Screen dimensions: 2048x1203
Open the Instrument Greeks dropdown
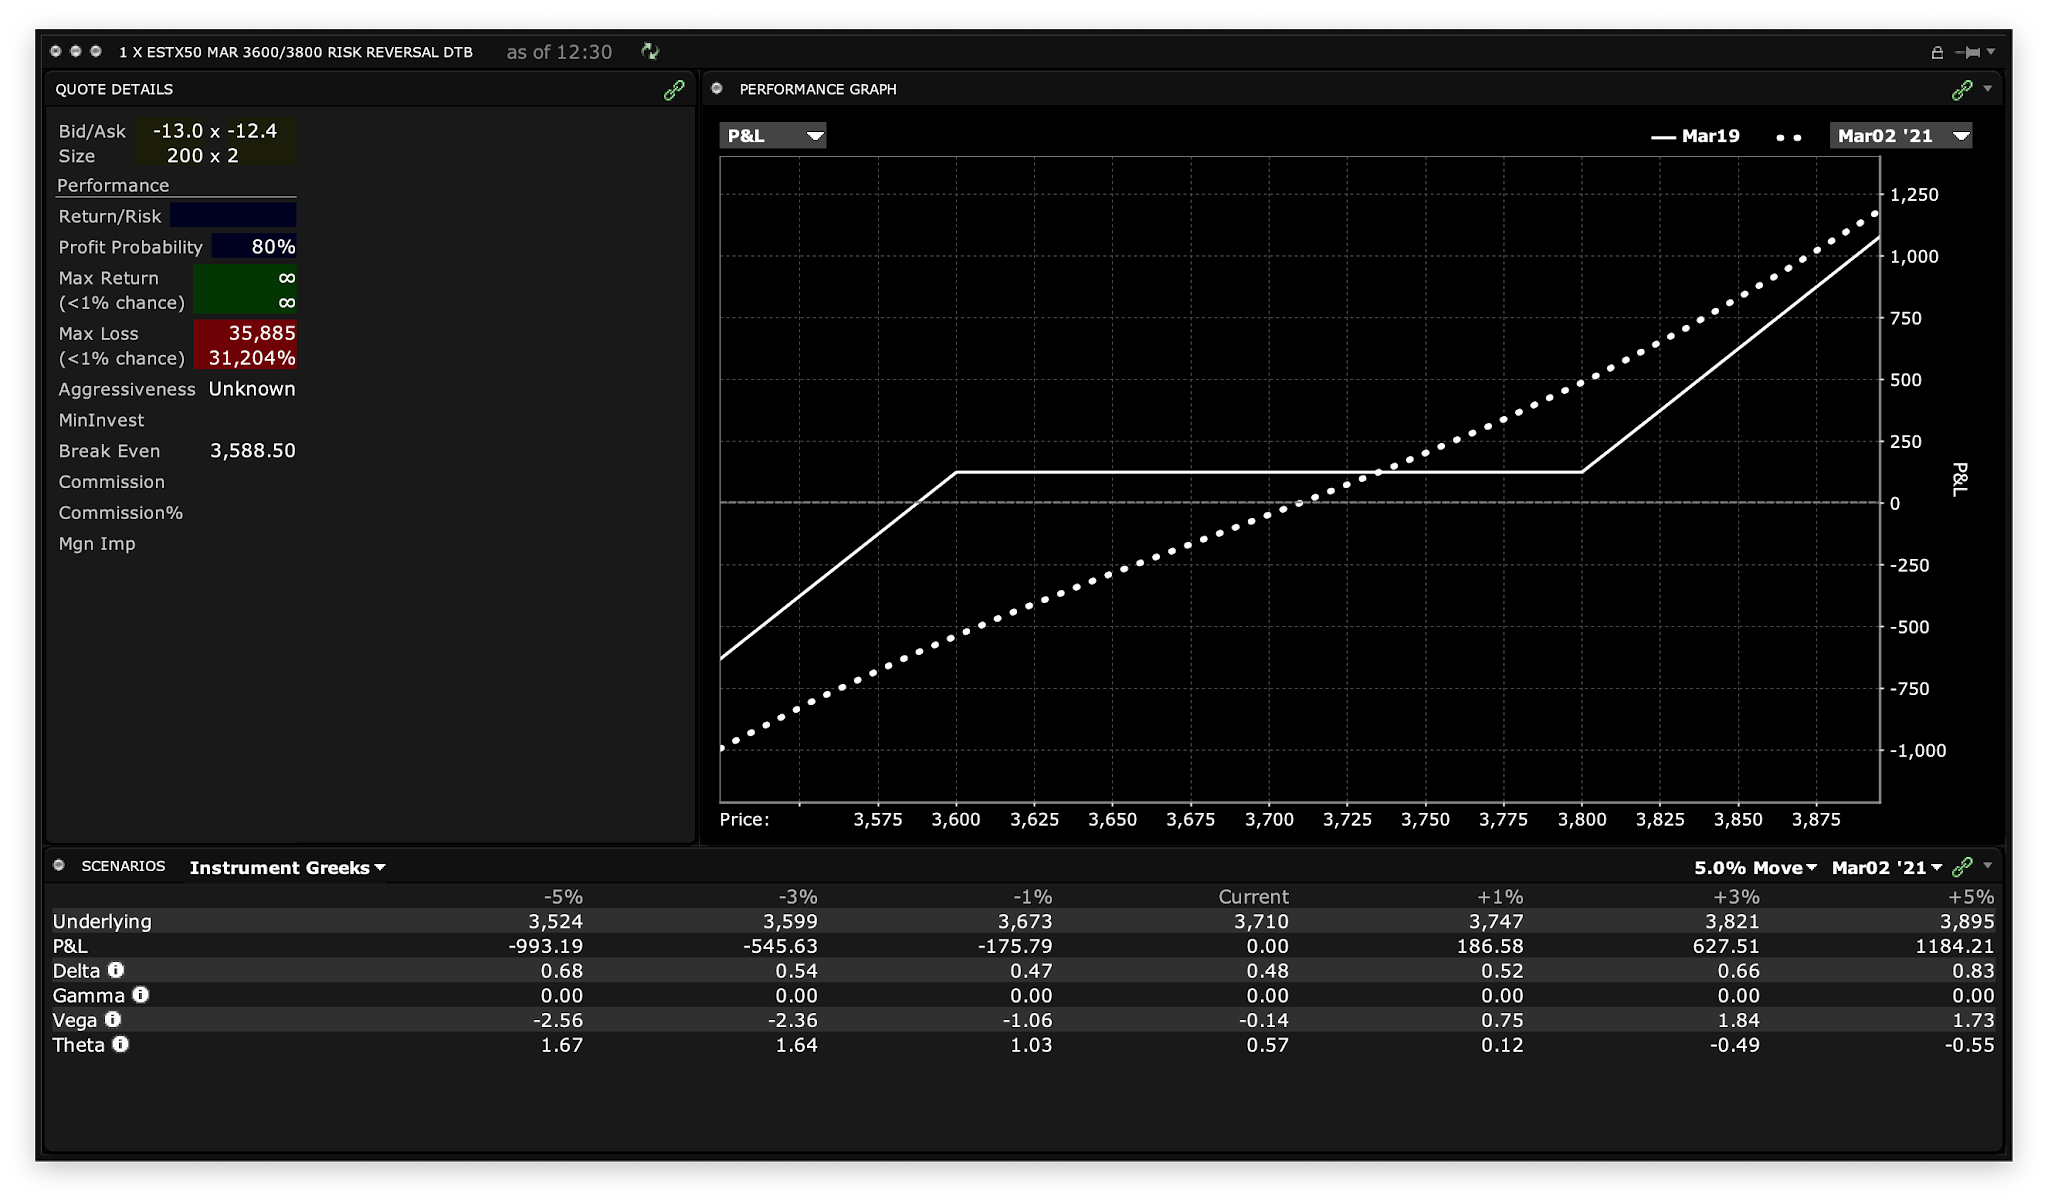(x=288, y=867)
